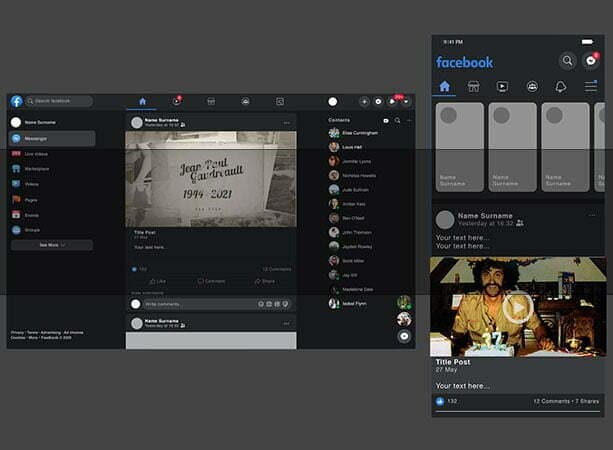Click Comment button on desktop post
This screenshot has width=613, height=450.
211,281
